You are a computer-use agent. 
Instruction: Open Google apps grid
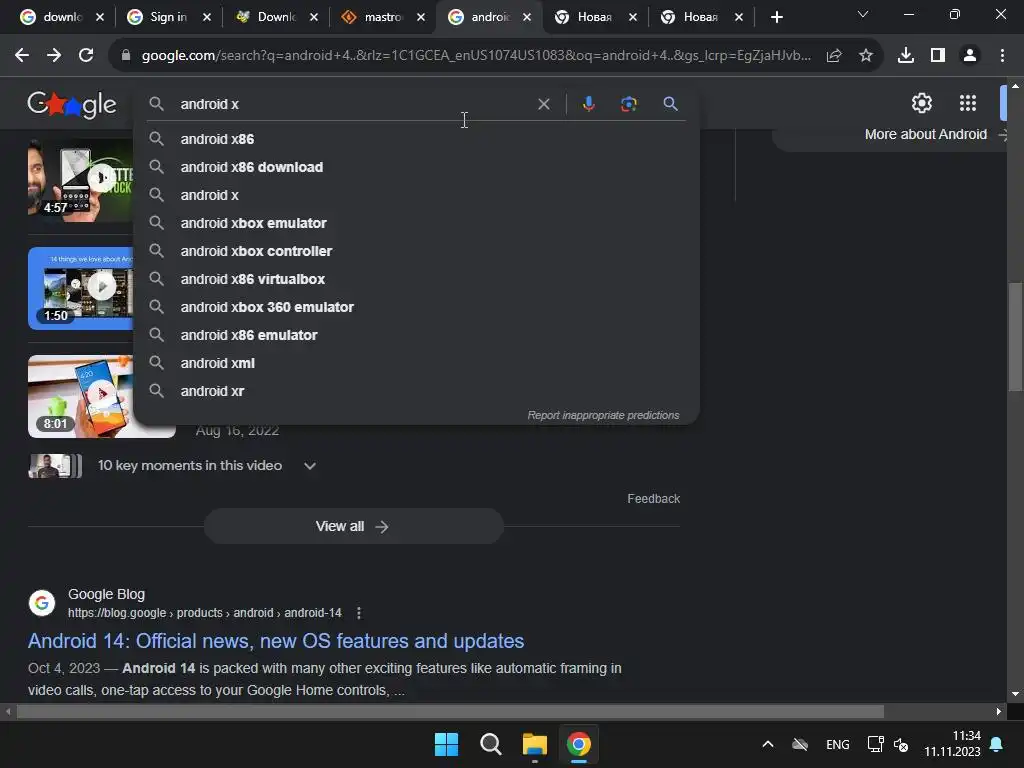tap(968, 103)
